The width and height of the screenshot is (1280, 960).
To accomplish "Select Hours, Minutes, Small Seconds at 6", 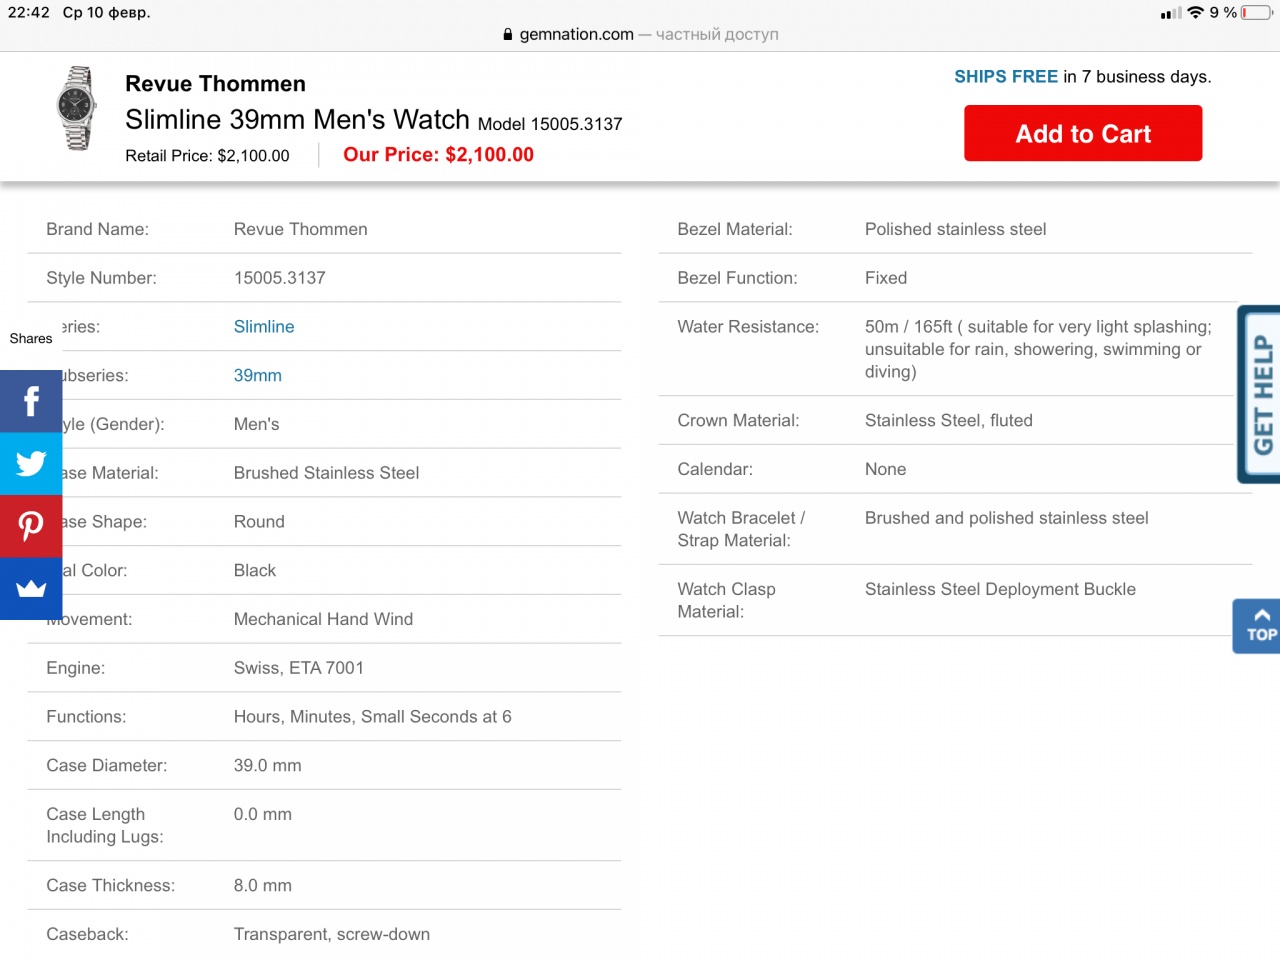I will pyautogui.click(x=373, y=717).
